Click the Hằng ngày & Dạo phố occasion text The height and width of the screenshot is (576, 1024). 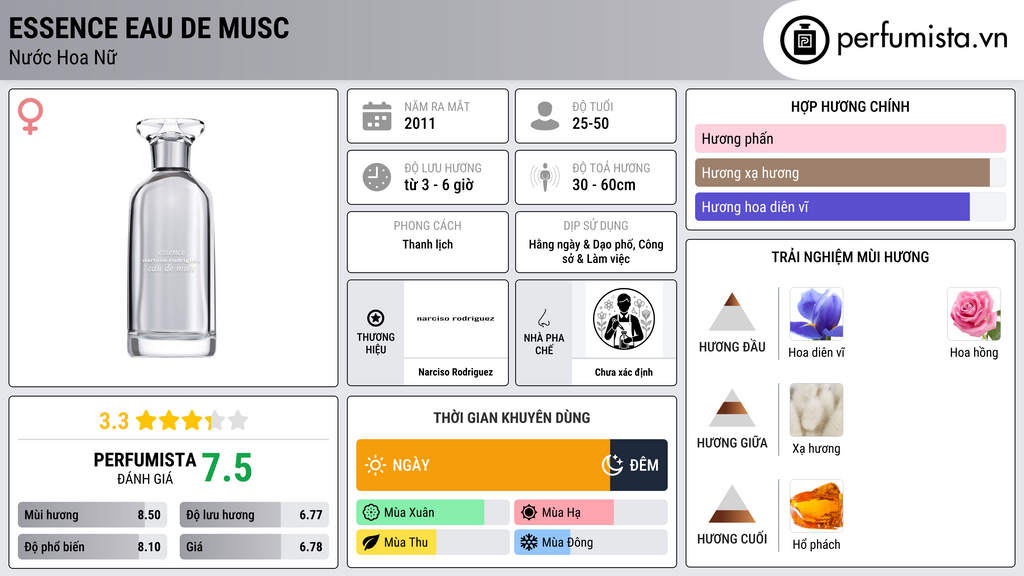tap(596, 251)
